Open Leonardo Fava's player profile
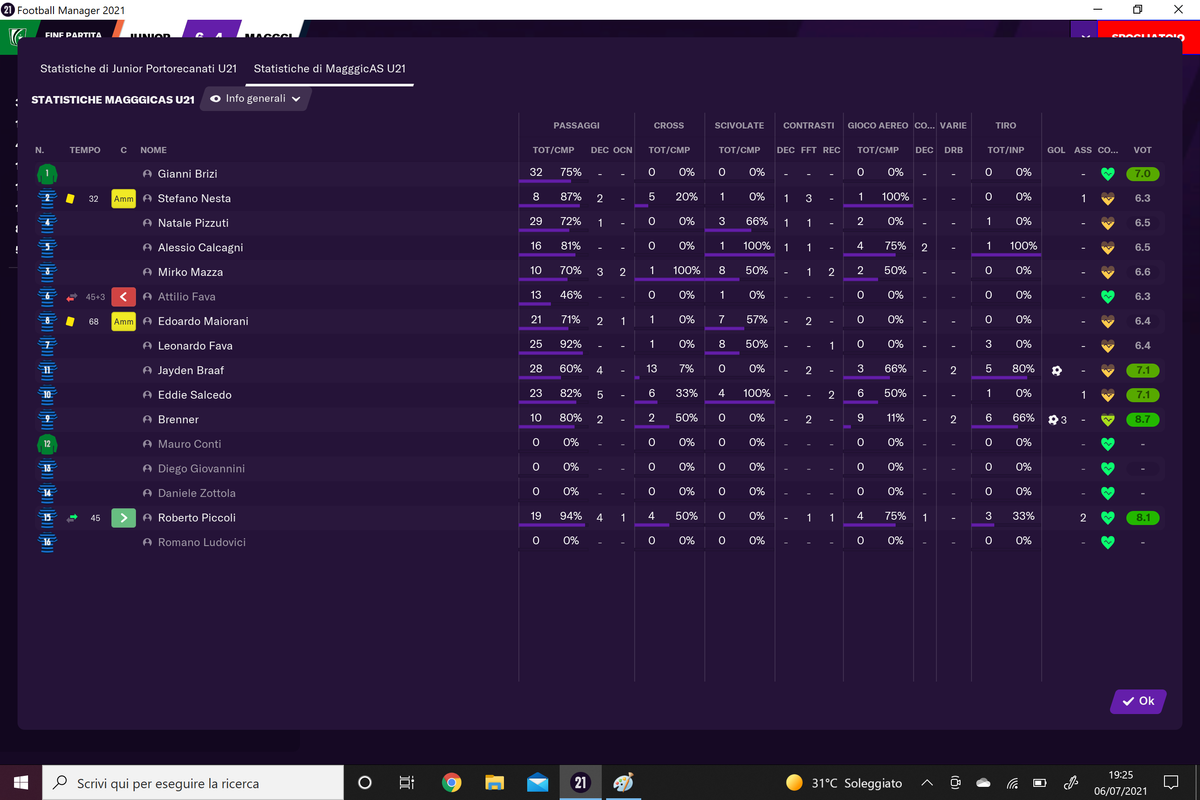 (x=195, y=346)
